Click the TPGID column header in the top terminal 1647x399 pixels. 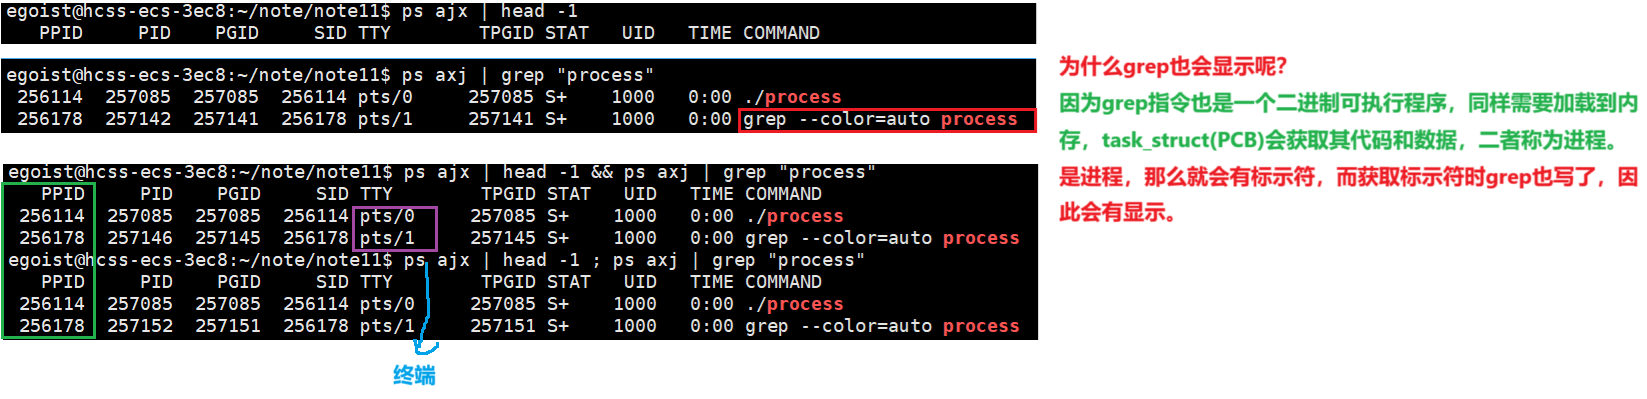pos(506,33)
